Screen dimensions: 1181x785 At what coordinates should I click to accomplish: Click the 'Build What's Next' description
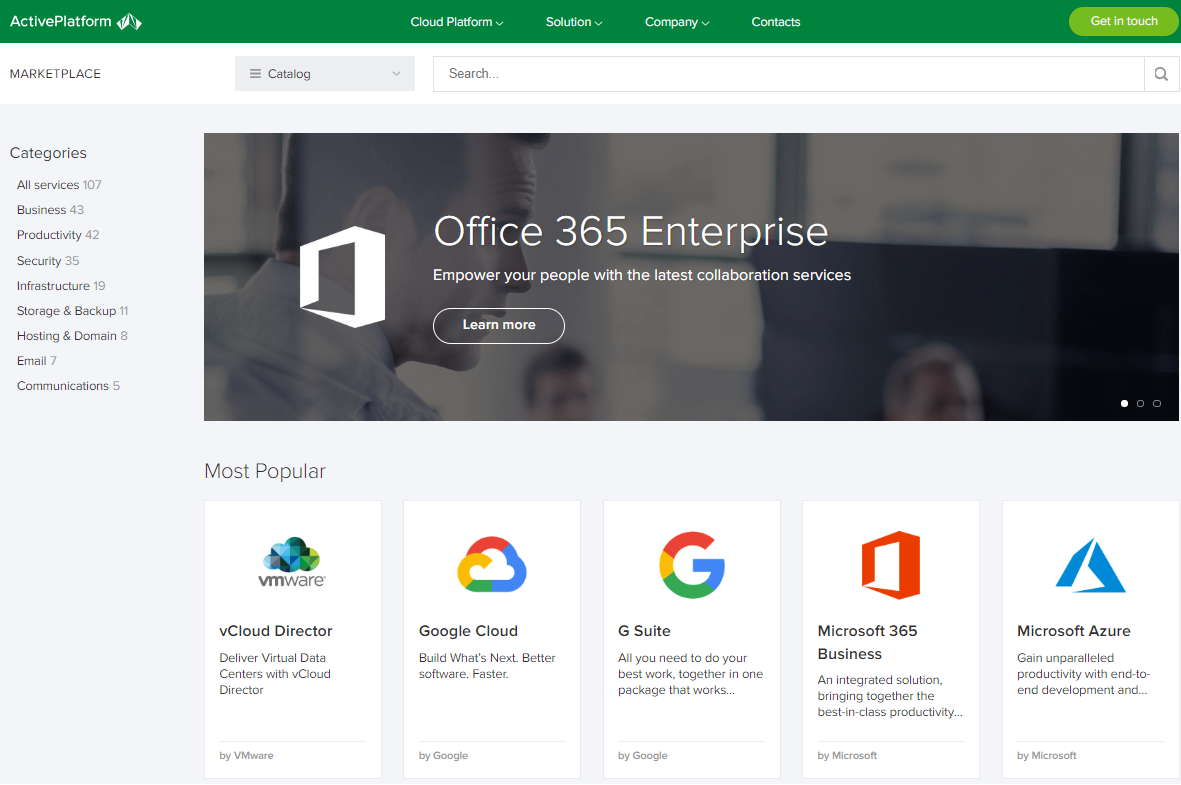click(x=487, y=666)
